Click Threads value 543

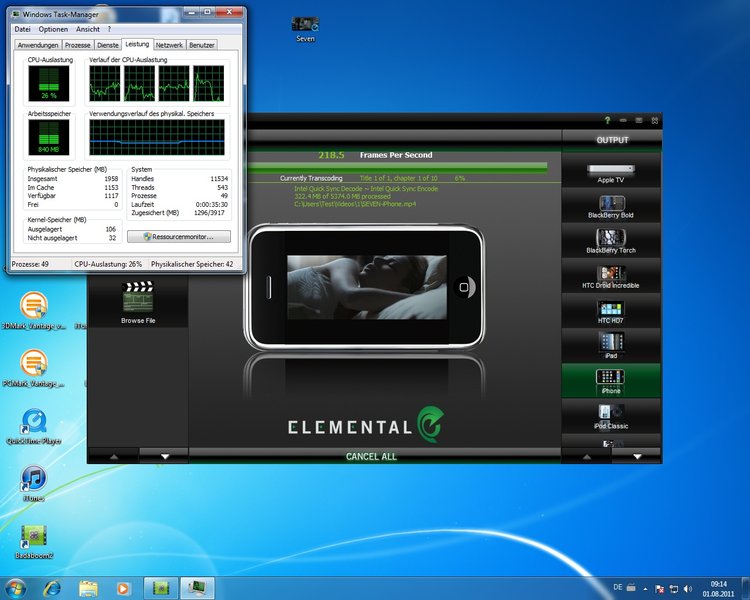[222, 187]
